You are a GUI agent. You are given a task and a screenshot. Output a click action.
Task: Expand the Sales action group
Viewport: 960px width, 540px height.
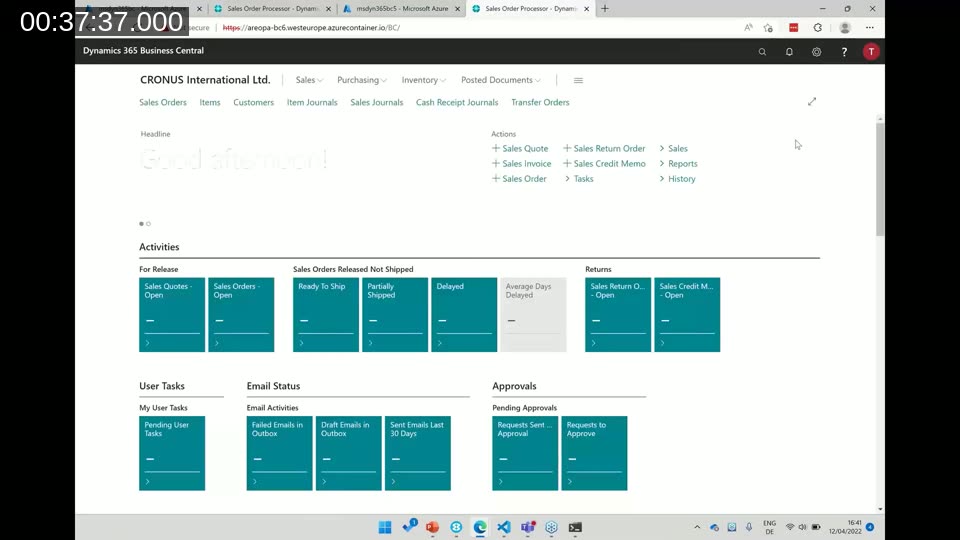[673, 148]
